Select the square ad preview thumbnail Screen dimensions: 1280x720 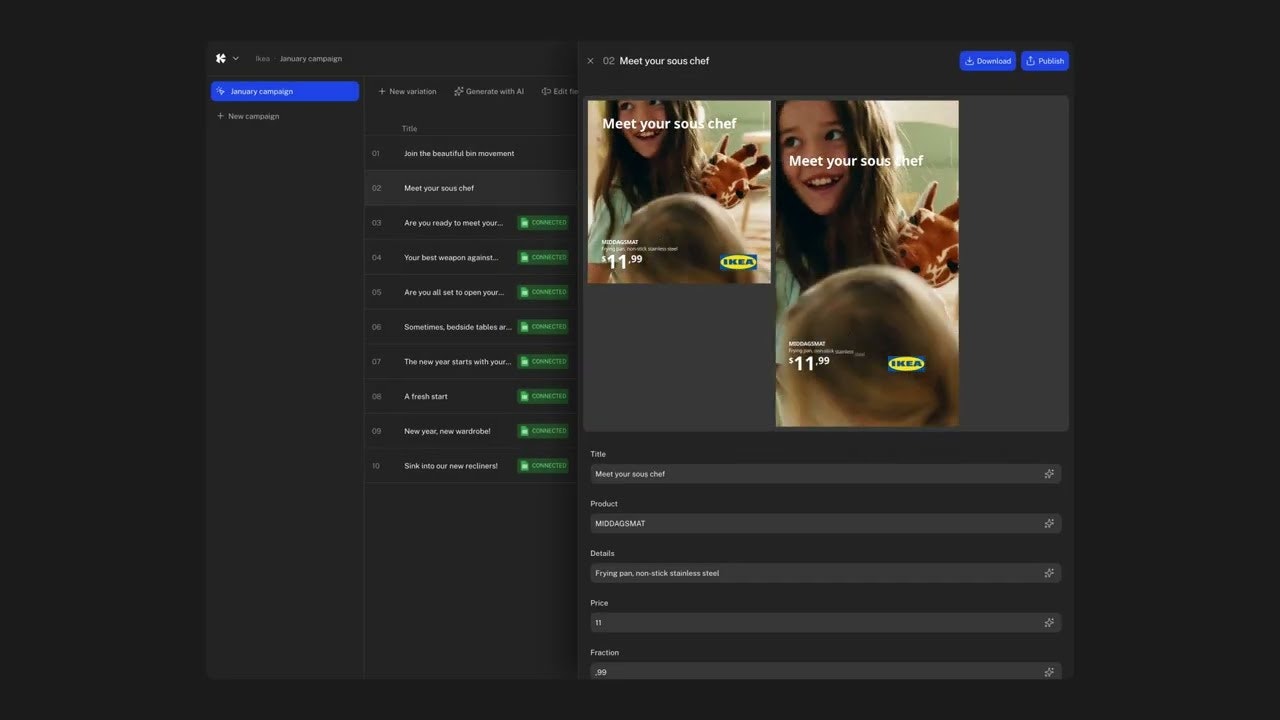click(x=679, y=191)
